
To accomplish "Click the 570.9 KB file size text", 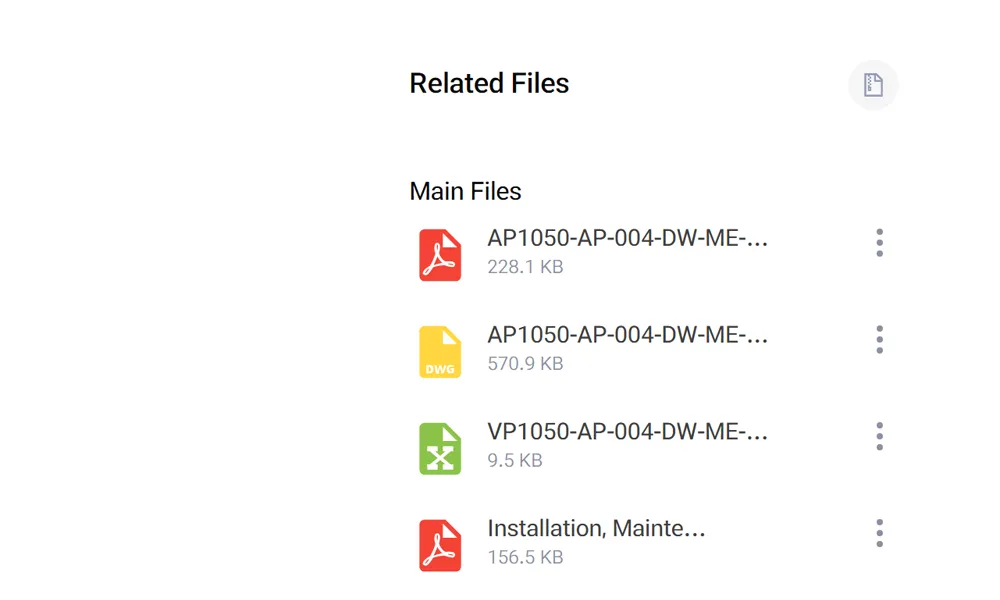I will tap(525, 365).
